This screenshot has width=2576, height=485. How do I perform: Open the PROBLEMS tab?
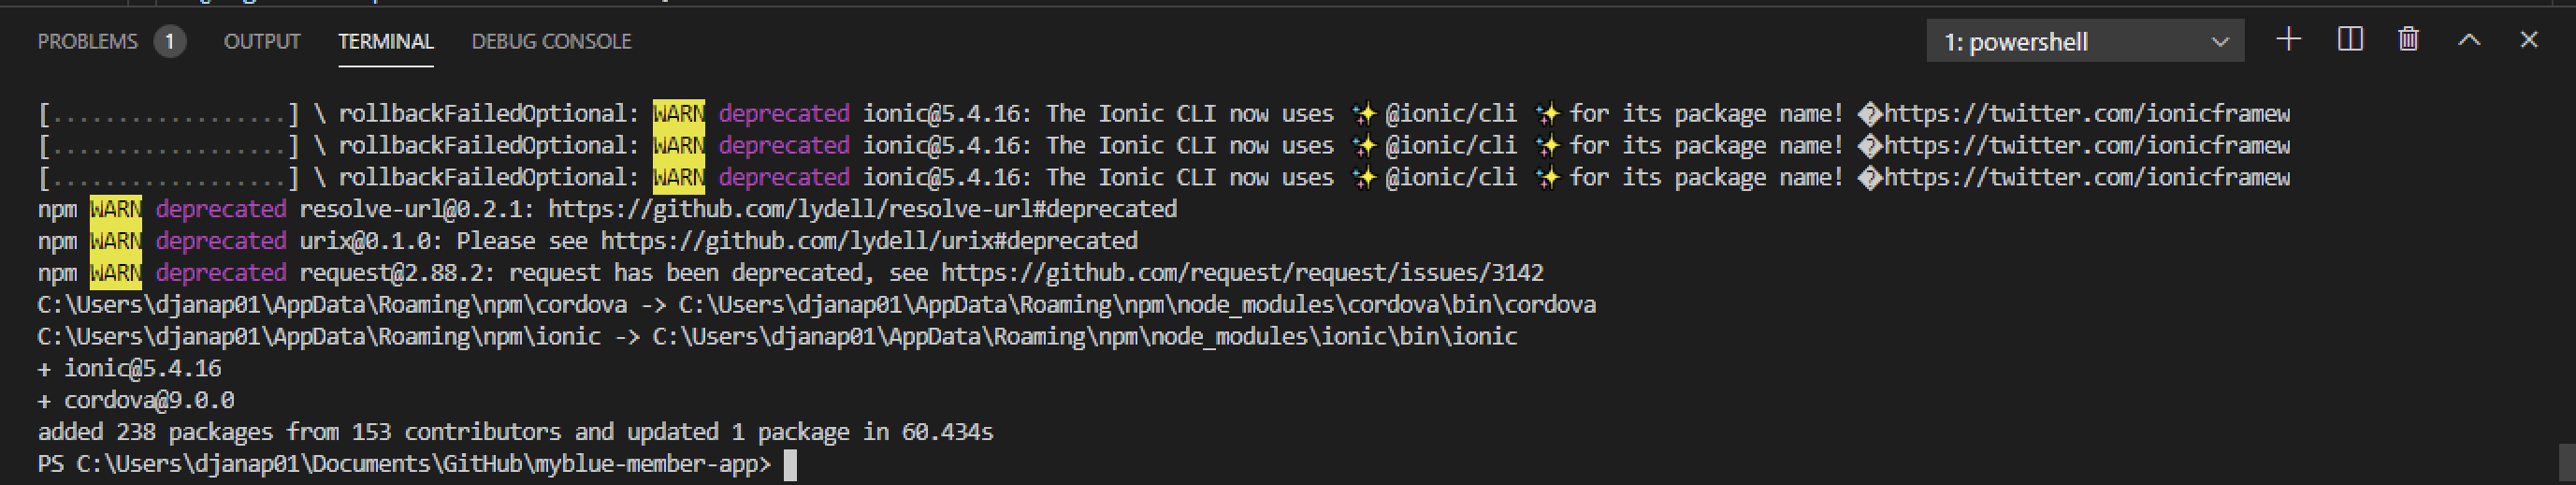(87, 41)
